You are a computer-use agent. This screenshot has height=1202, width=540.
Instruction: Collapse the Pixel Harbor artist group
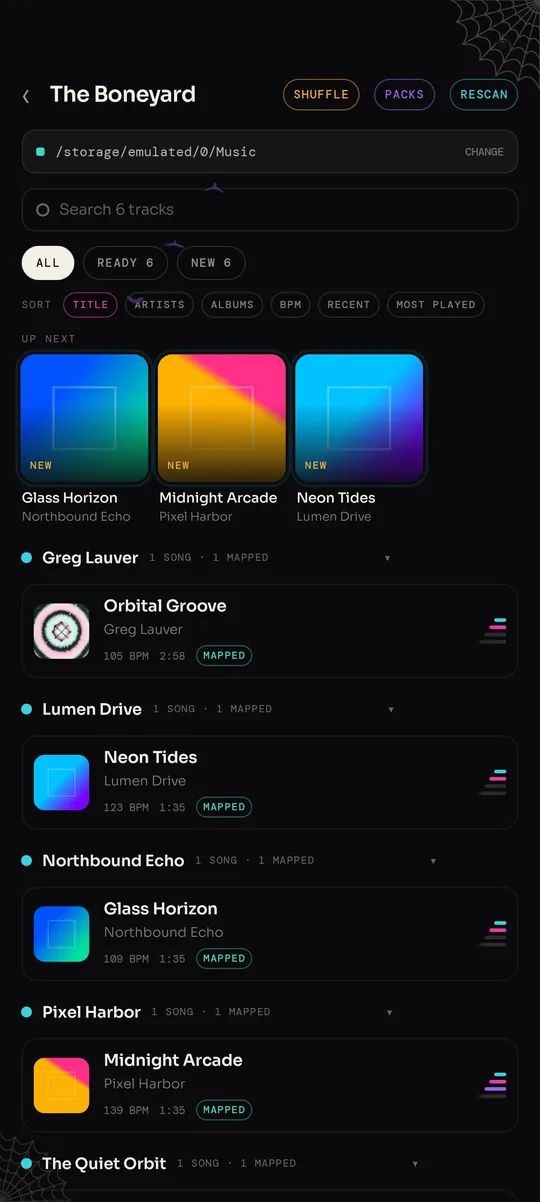click(x=390, y=1012)
